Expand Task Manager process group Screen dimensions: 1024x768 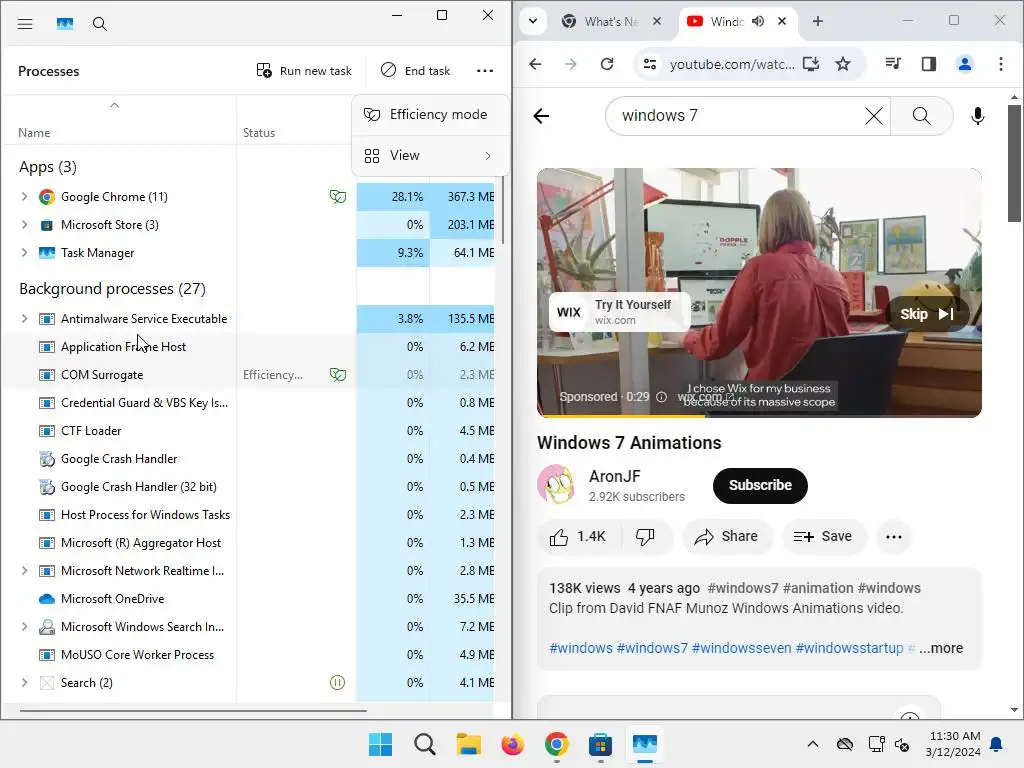[x=24, y=253]
